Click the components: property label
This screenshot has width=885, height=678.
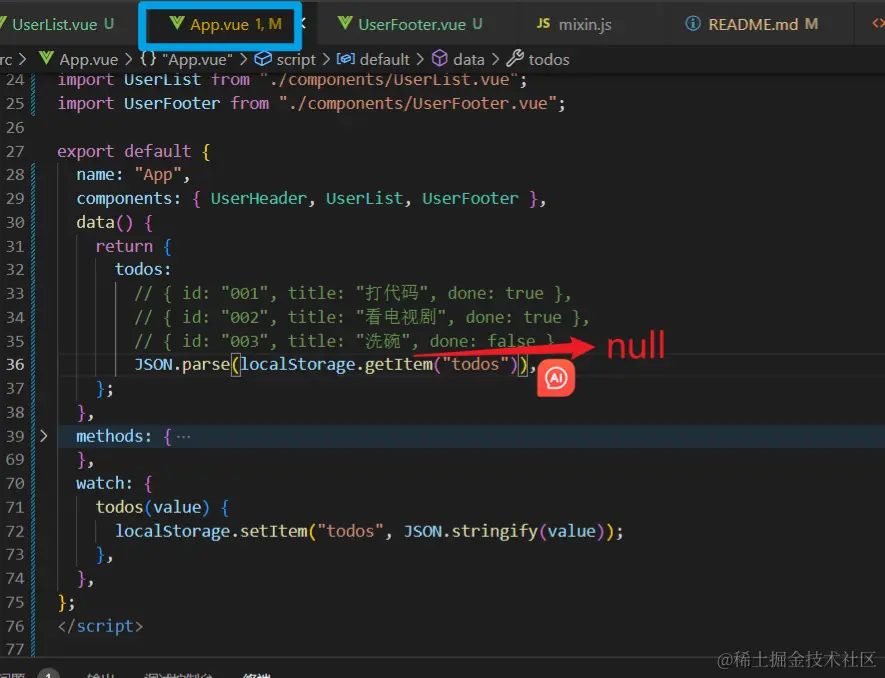point(129,198)
